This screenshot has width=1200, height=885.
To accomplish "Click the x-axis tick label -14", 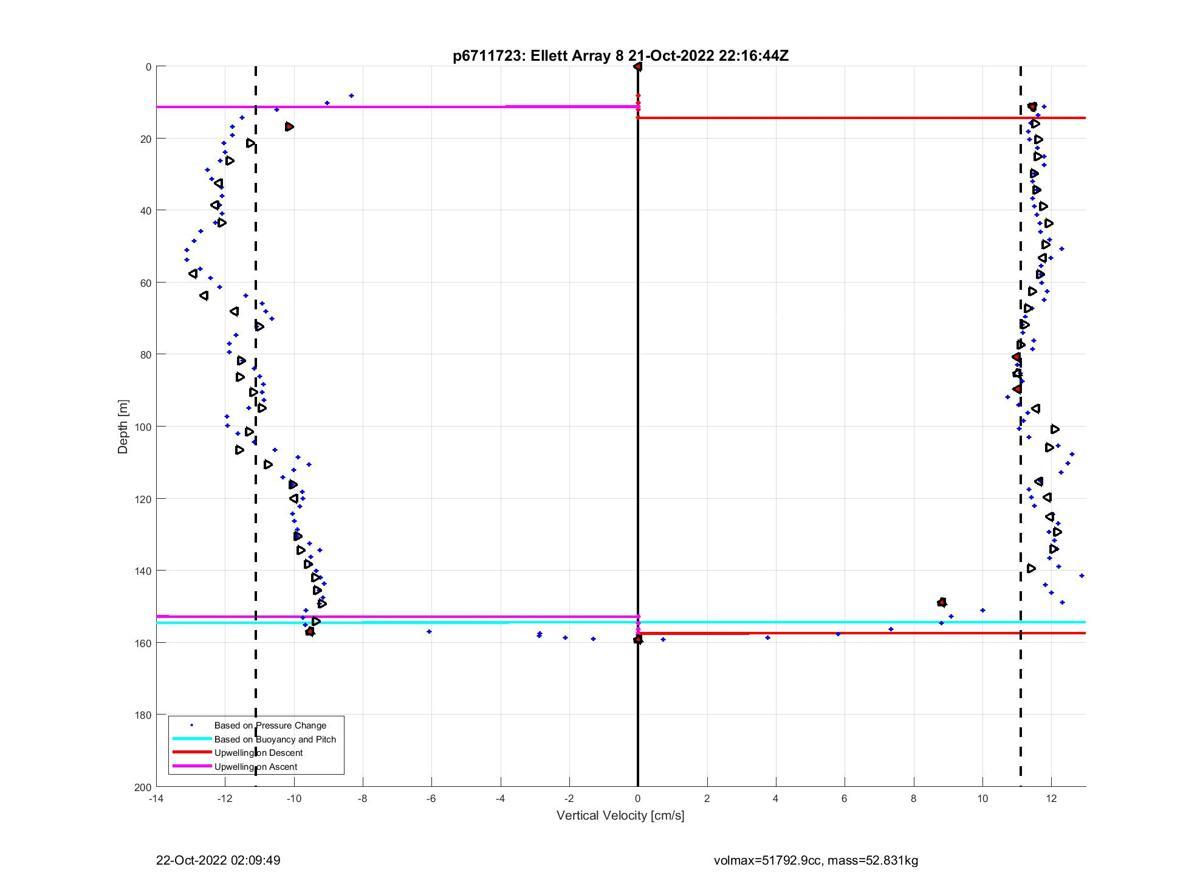I will [156, 798].
